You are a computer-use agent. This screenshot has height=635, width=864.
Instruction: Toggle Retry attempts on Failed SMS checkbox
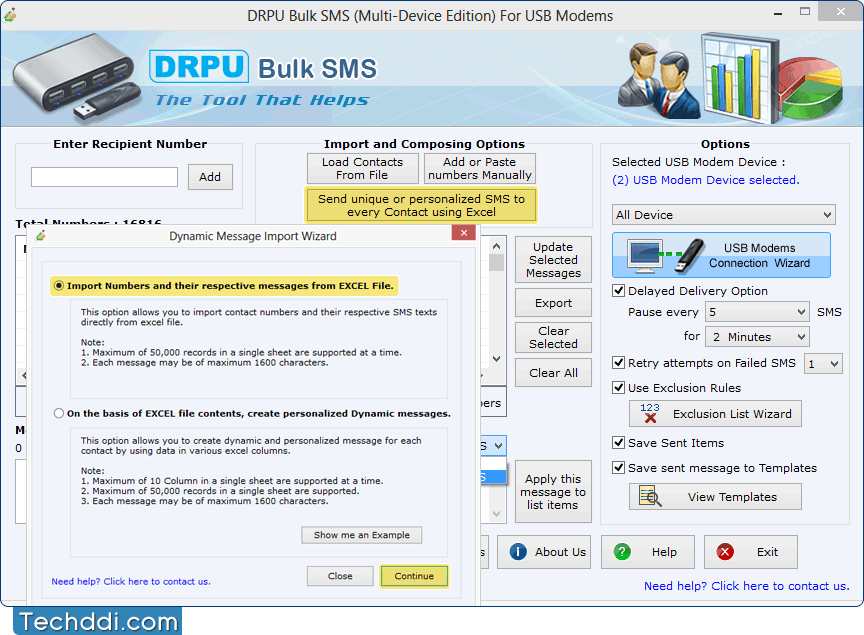coord(618,363)
